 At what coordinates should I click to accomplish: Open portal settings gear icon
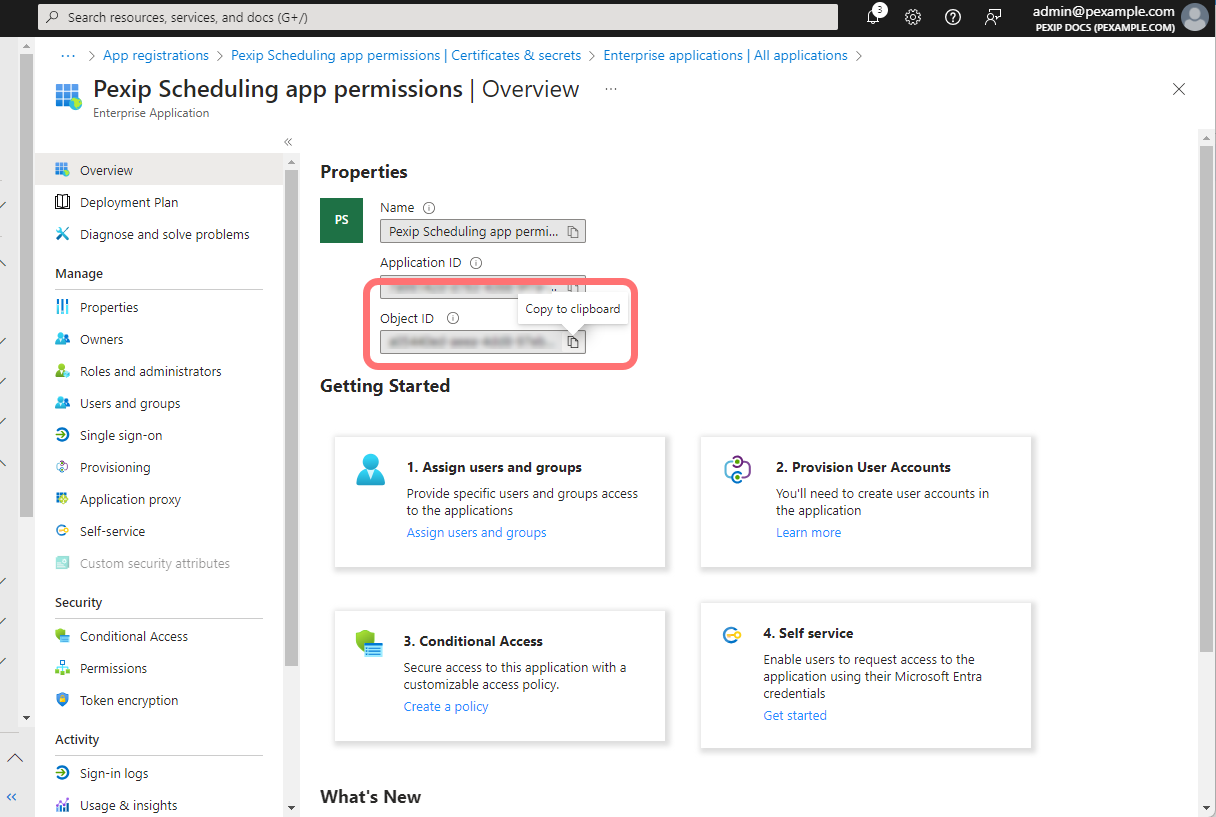tap(913, 17)
